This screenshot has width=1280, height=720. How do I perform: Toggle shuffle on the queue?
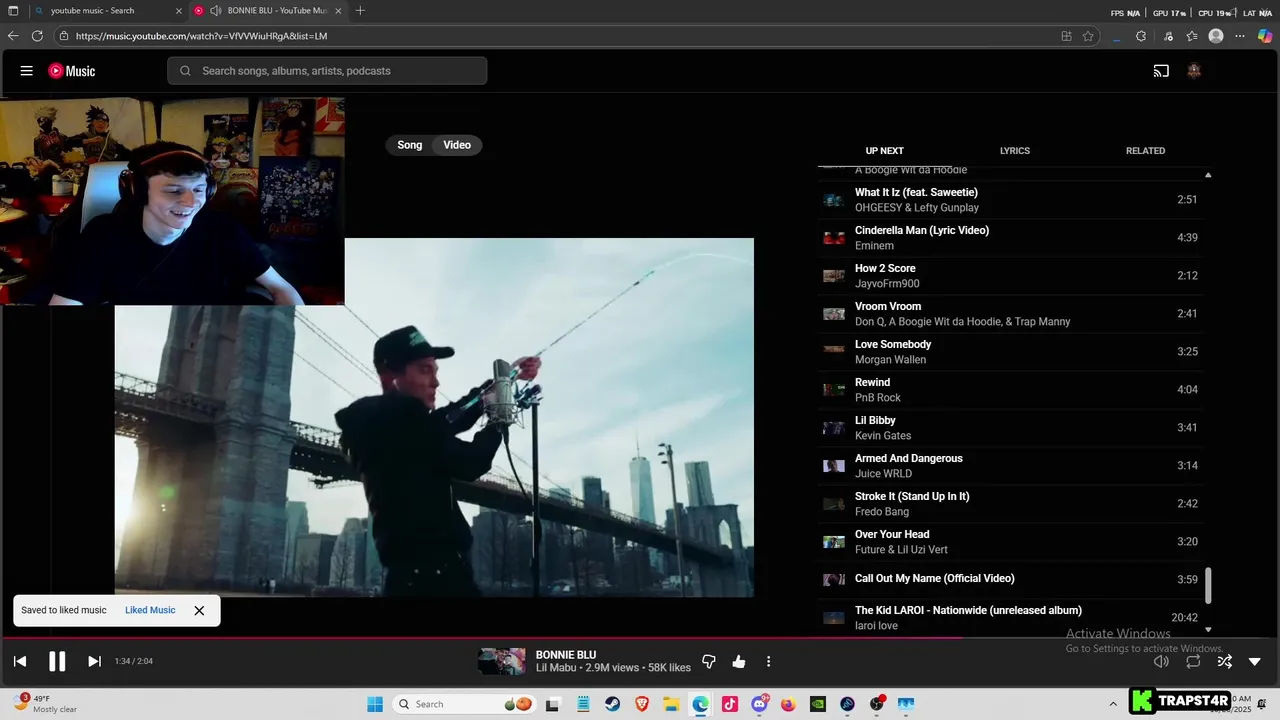pos(1224,661)
